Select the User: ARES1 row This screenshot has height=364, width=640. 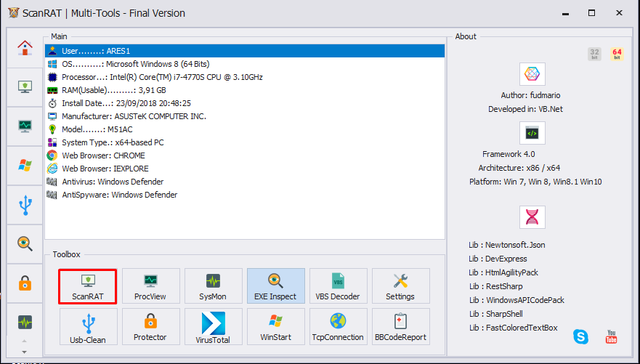[244, 51]
